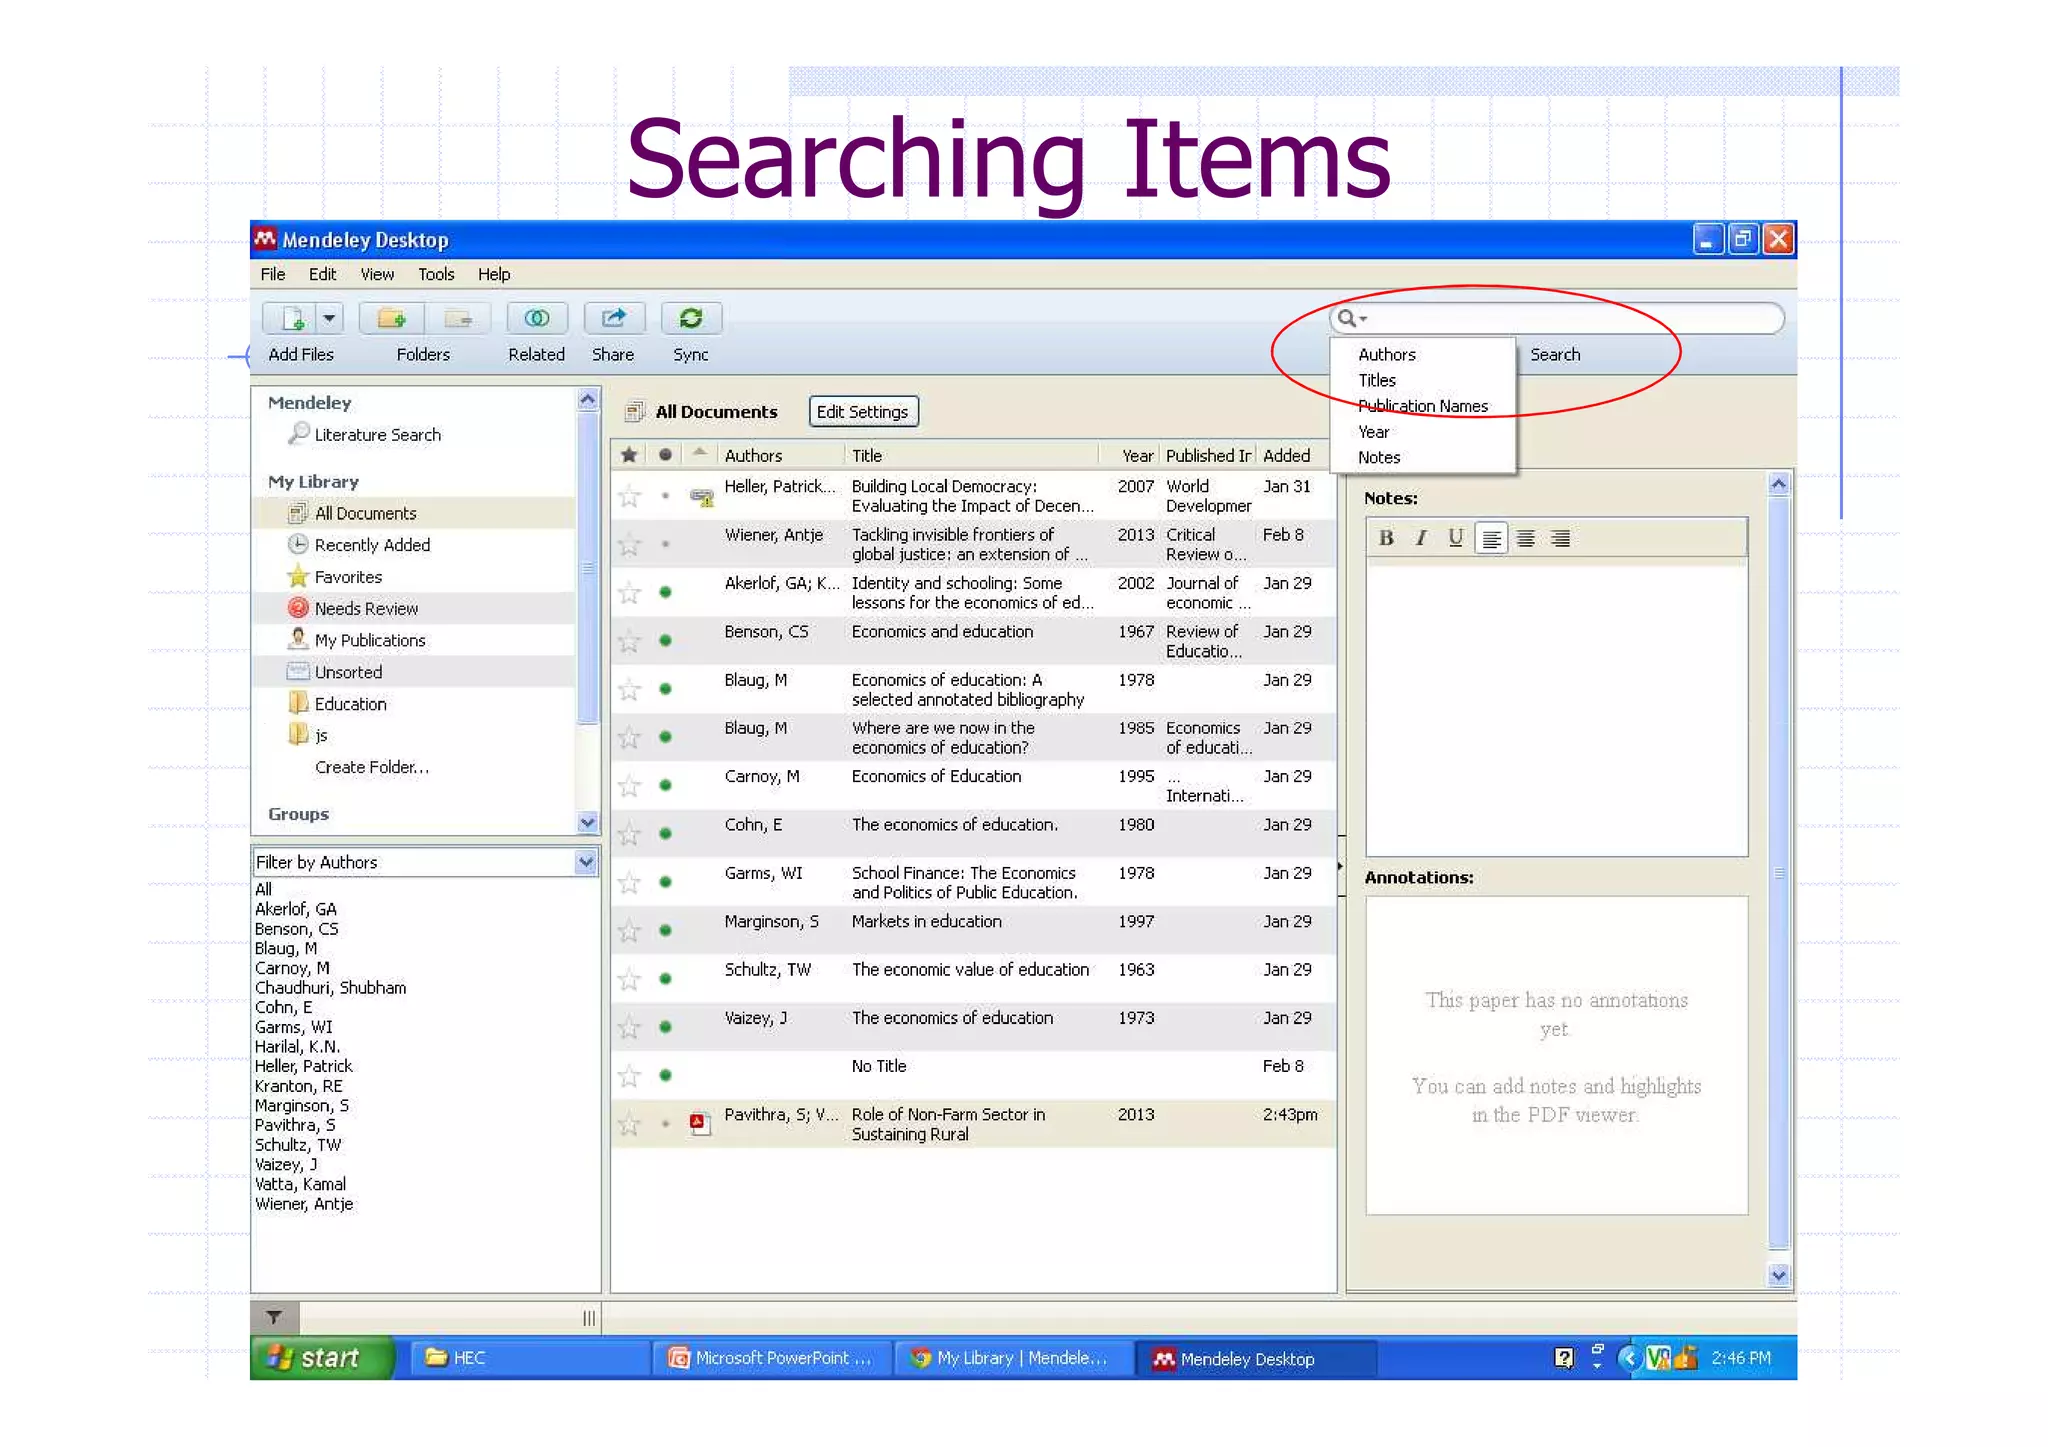Select Favorites in the sidebar

(347, 577)
